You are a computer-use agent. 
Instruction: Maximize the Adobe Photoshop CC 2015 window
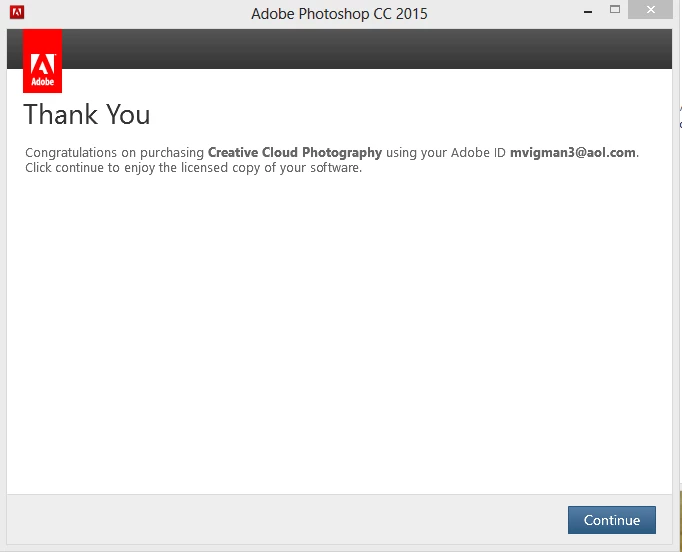615,10
